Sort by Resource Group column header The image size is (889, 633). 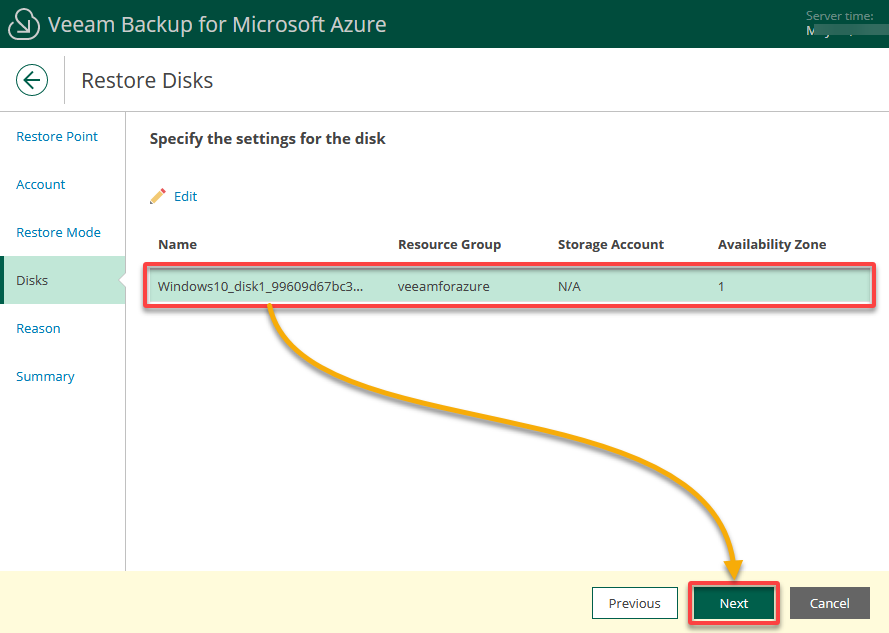pyautogui.click(x=450, y=244)
